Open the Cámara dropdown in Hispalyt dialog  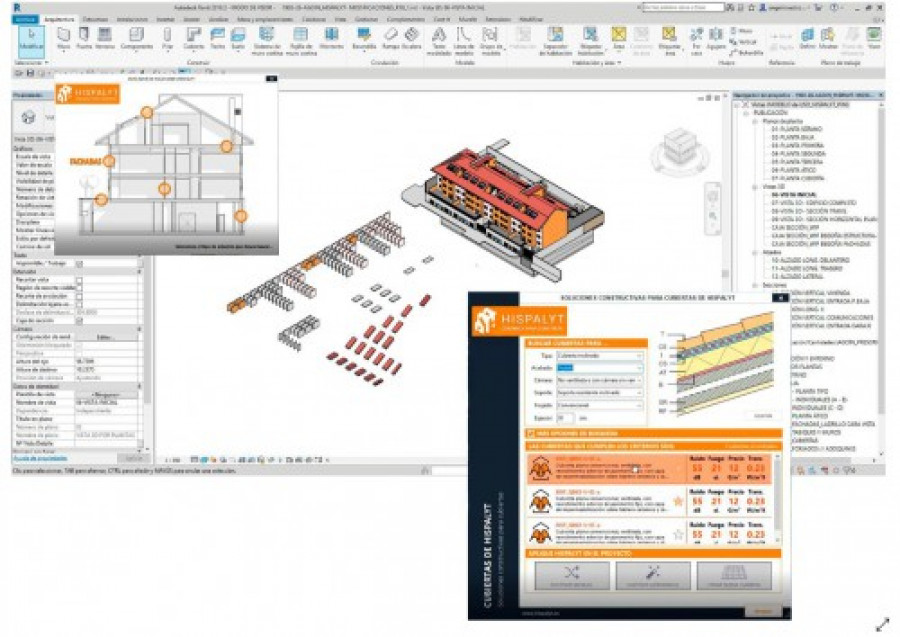coord(599,380)
